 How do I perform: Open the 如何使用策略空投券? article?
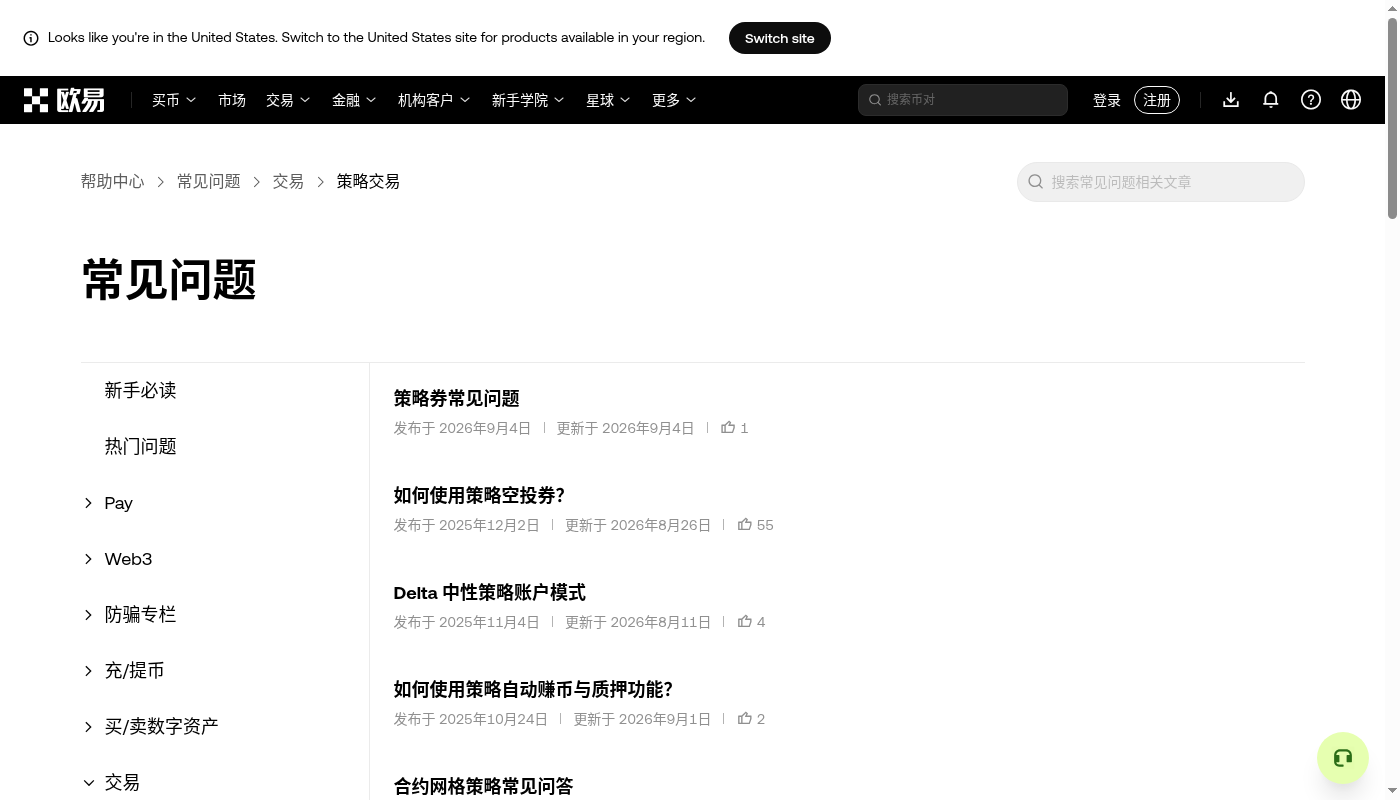479,496
